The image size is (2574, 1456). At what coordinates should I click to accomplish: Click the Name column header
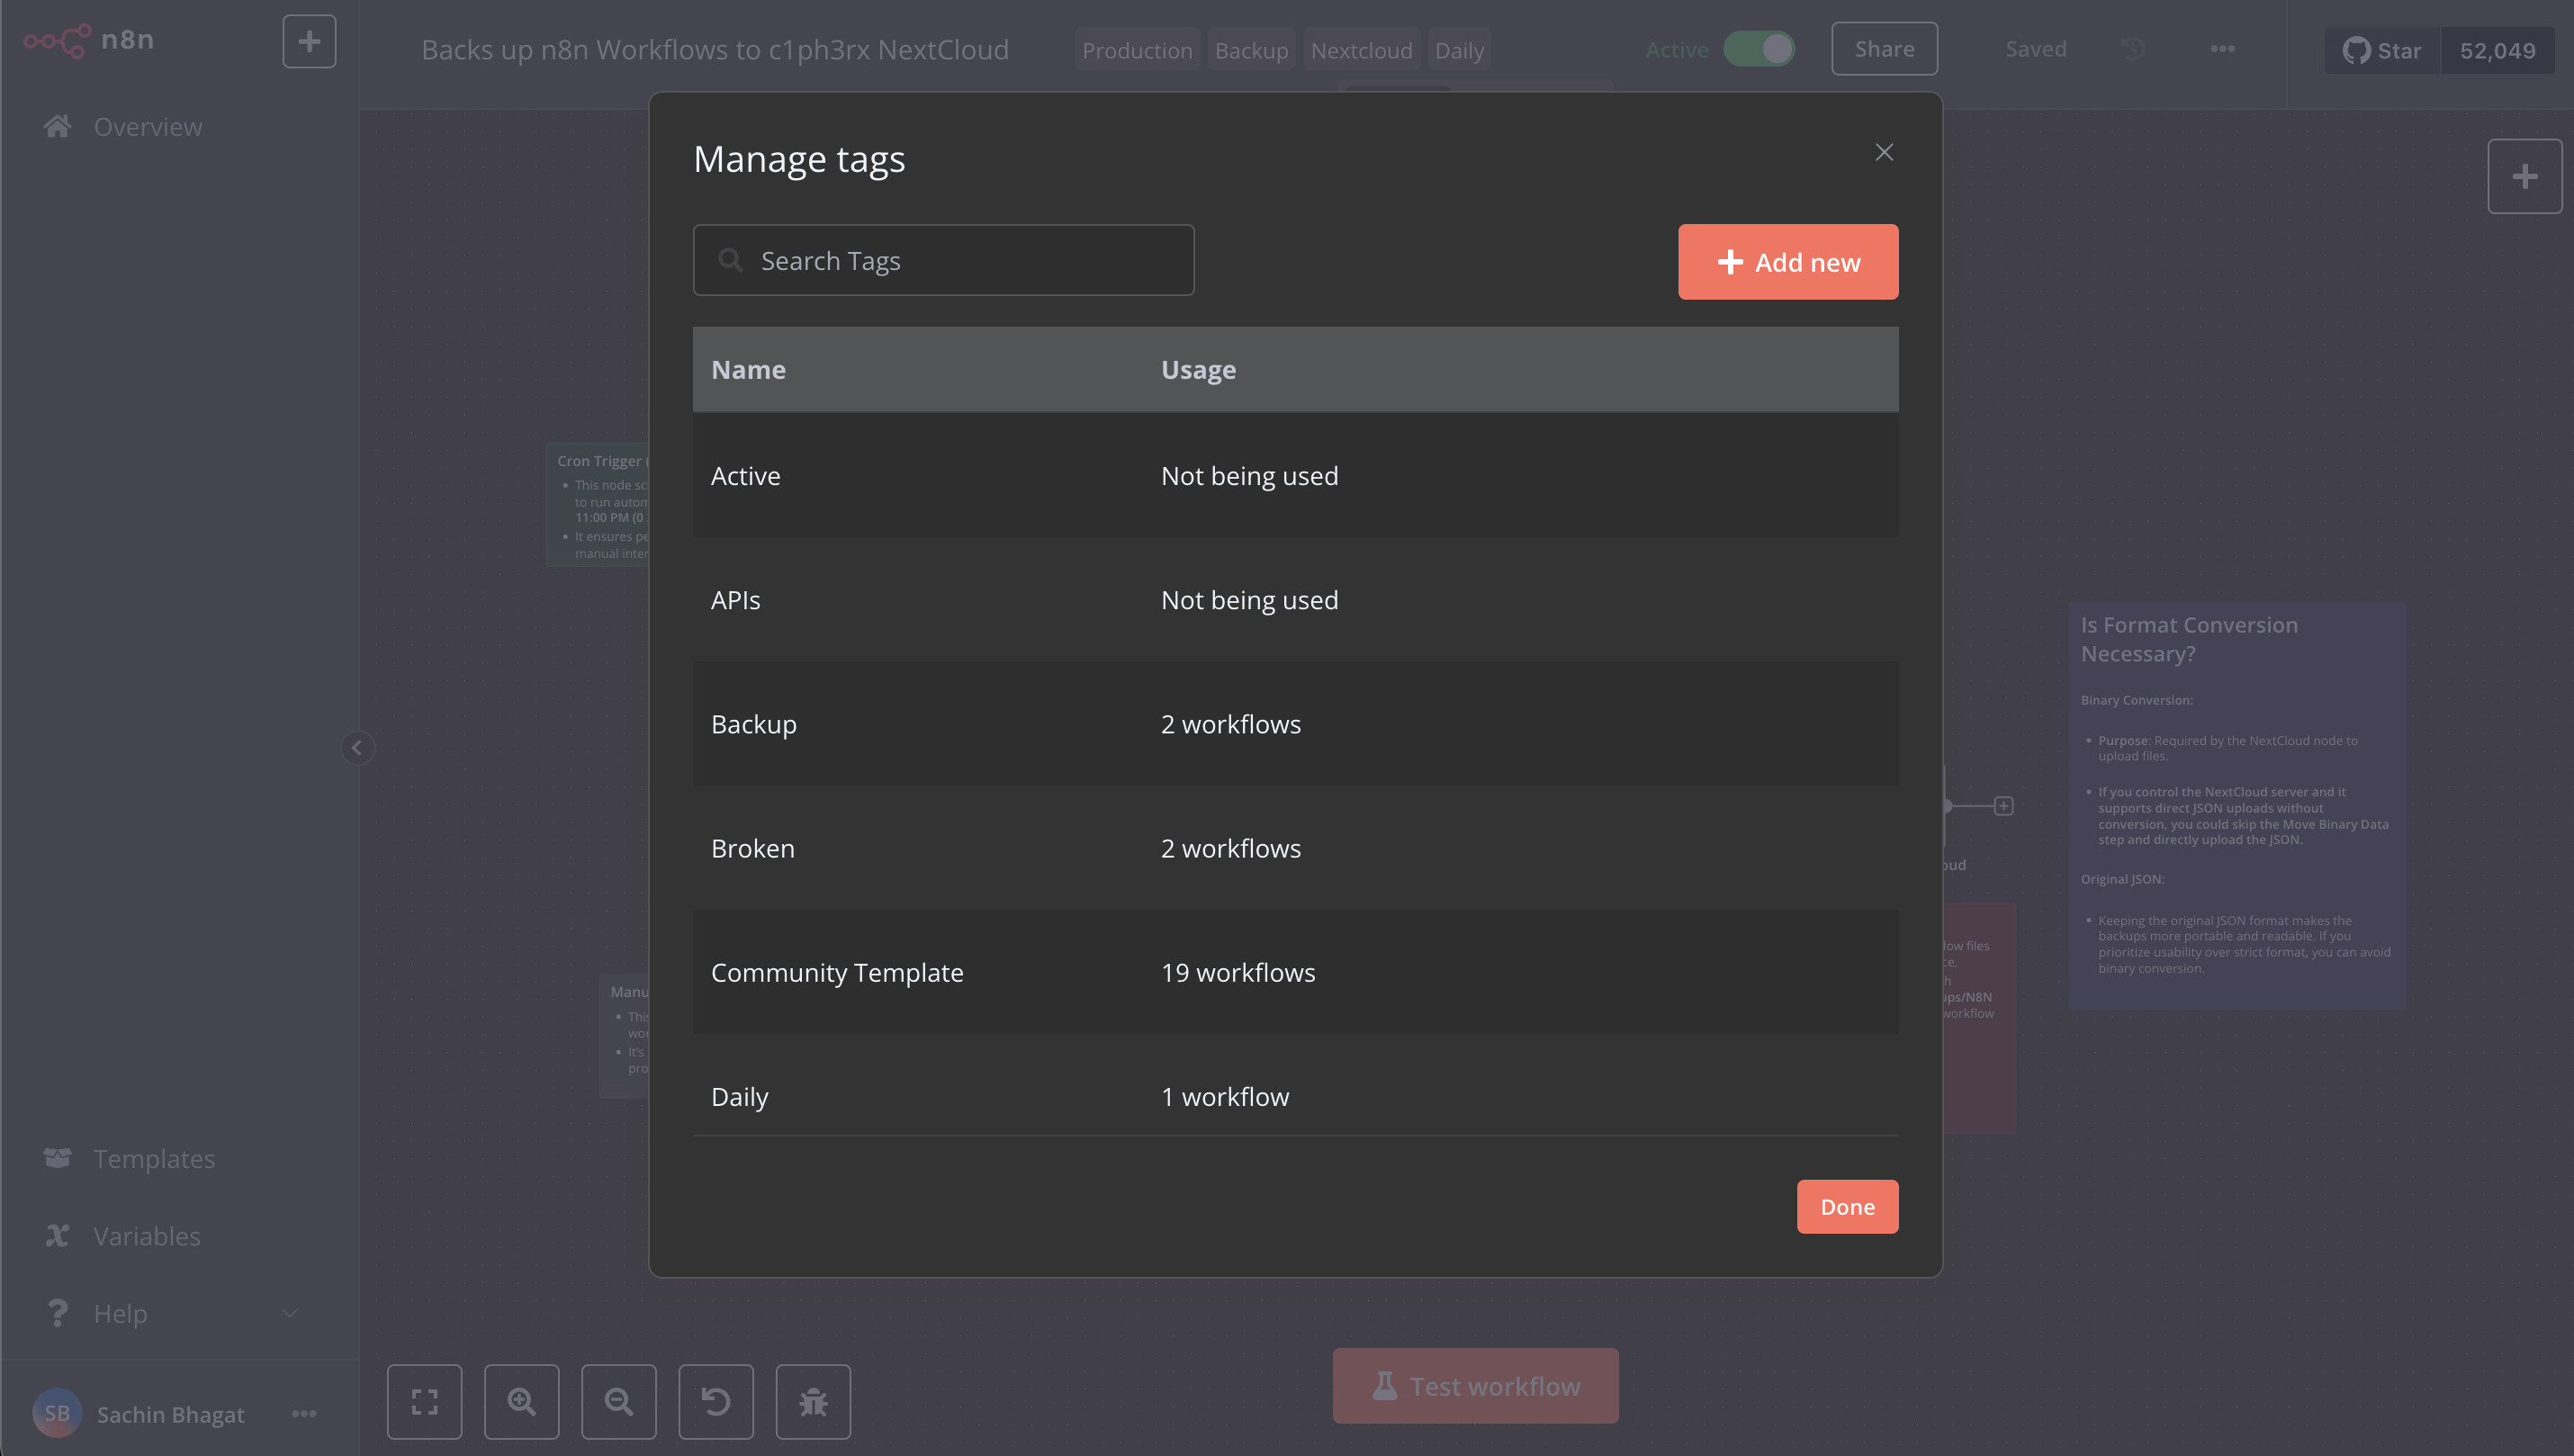pyautogui.click(x=748, y=369)
